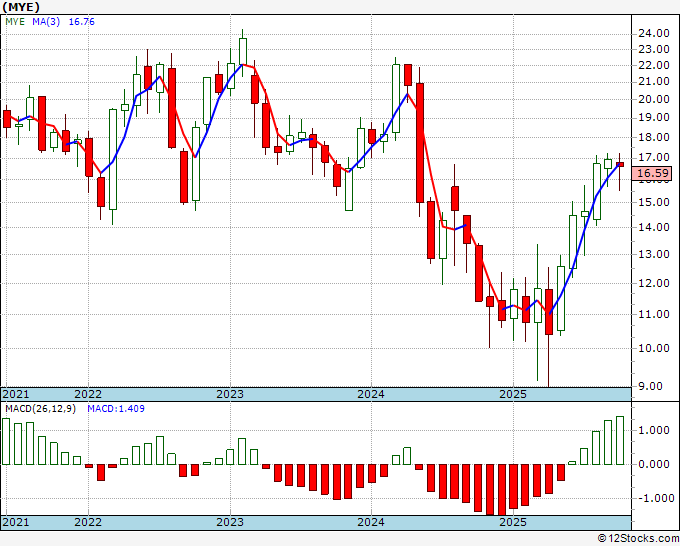Click the 23.00 price axis label
The height and width of the screenshot is (546, 680).
coord(654,49)
